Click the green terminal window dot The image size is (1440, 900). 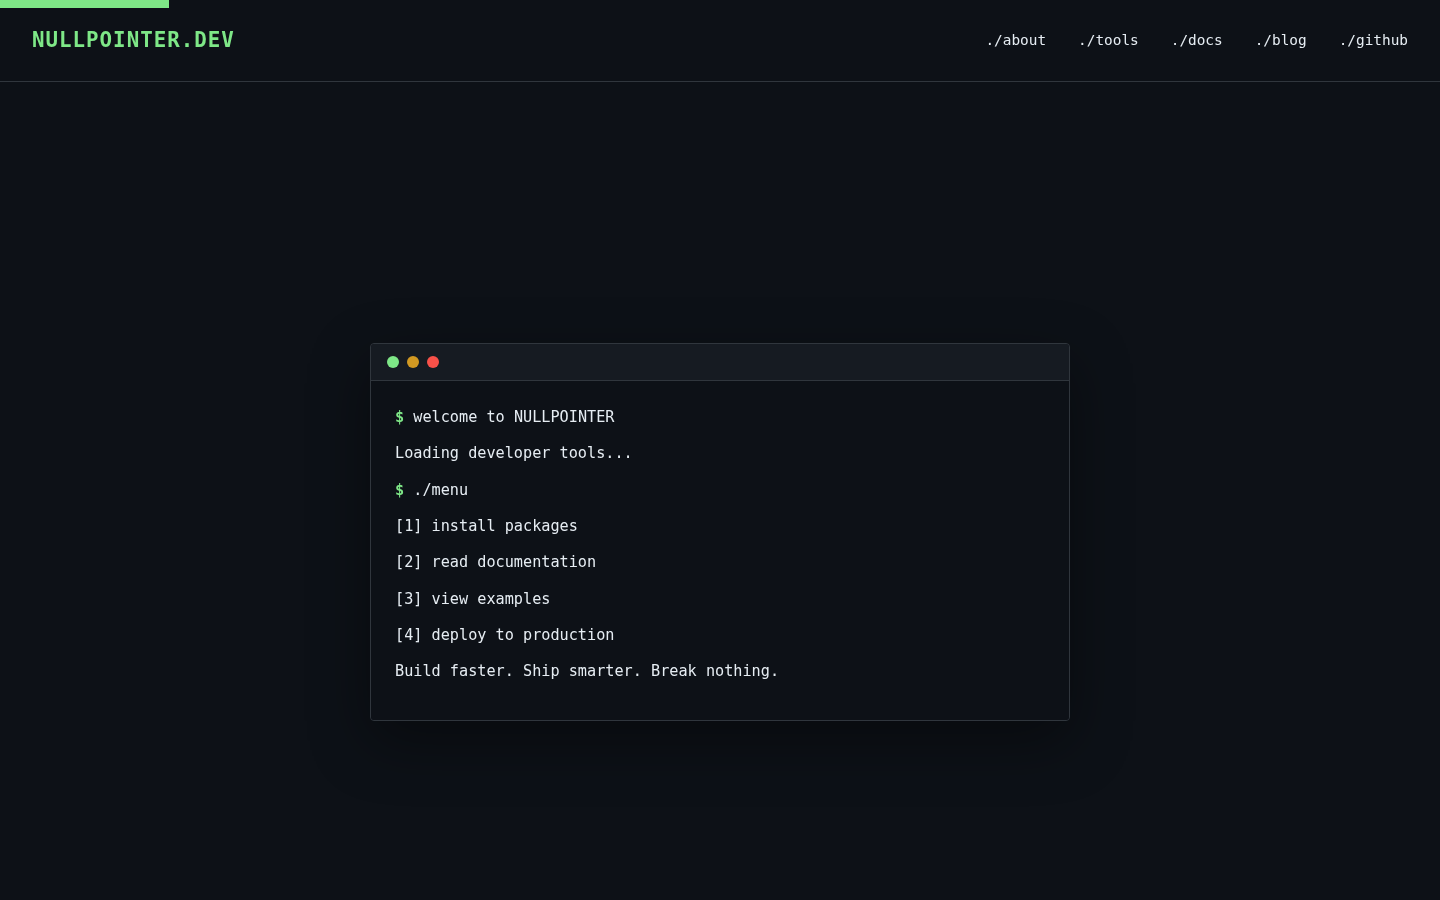tap(393, 362)
